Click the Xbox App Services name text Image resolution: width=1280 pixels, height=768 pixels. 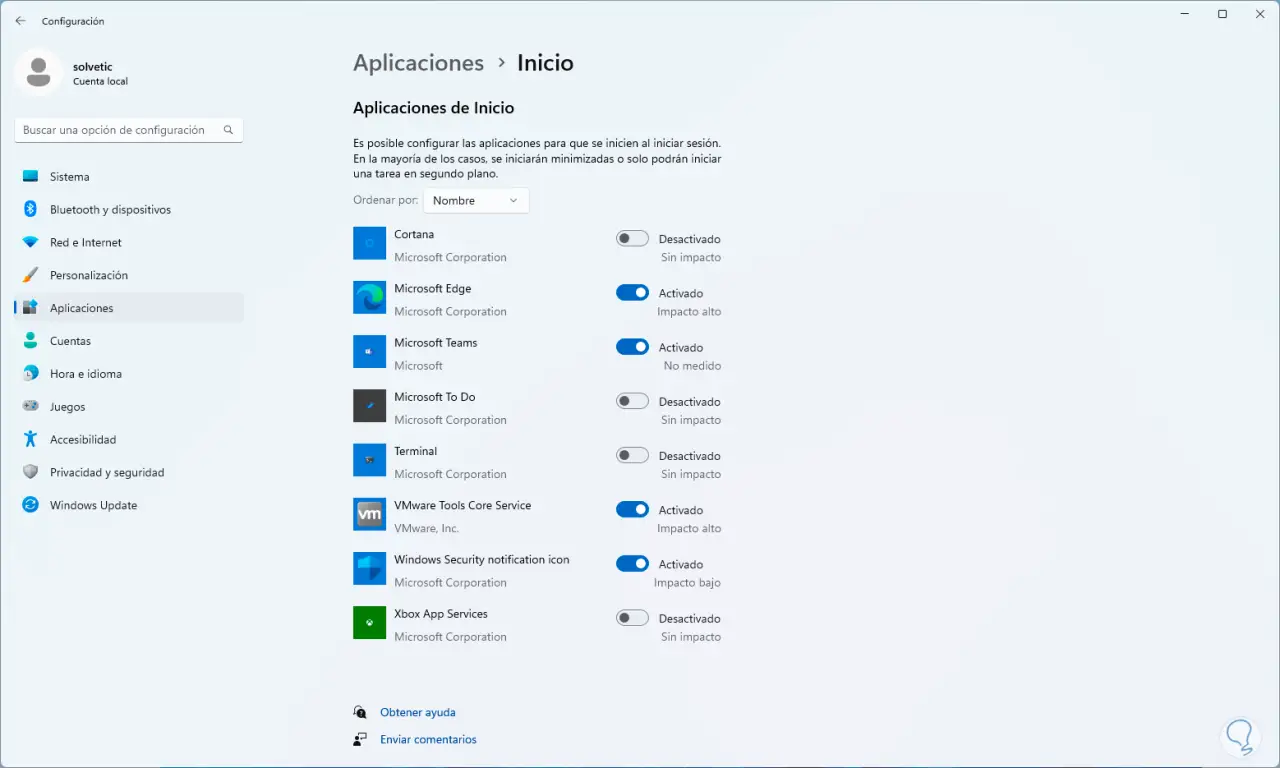441,614
